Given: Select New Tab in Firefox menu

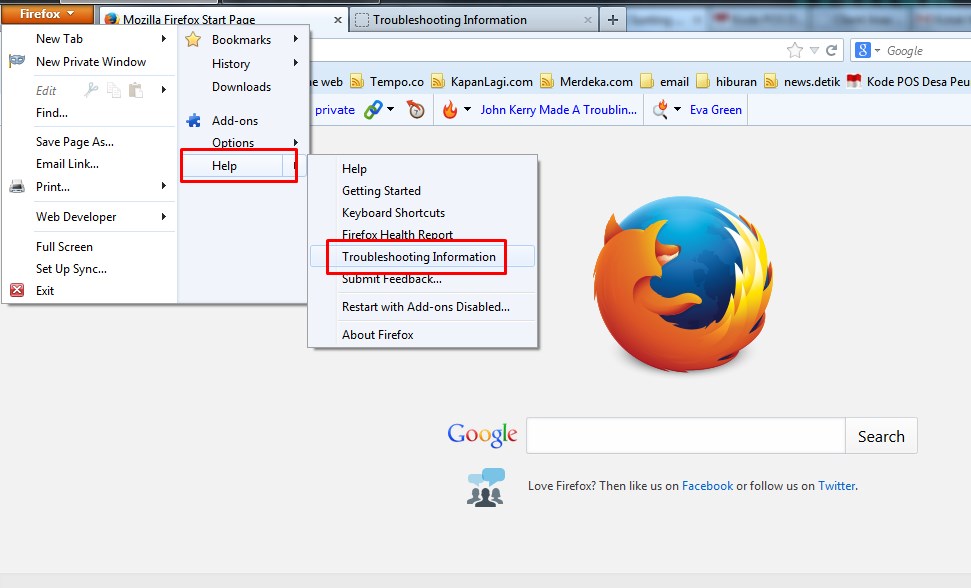Looking at the screenshot, I should pos(59,38).
